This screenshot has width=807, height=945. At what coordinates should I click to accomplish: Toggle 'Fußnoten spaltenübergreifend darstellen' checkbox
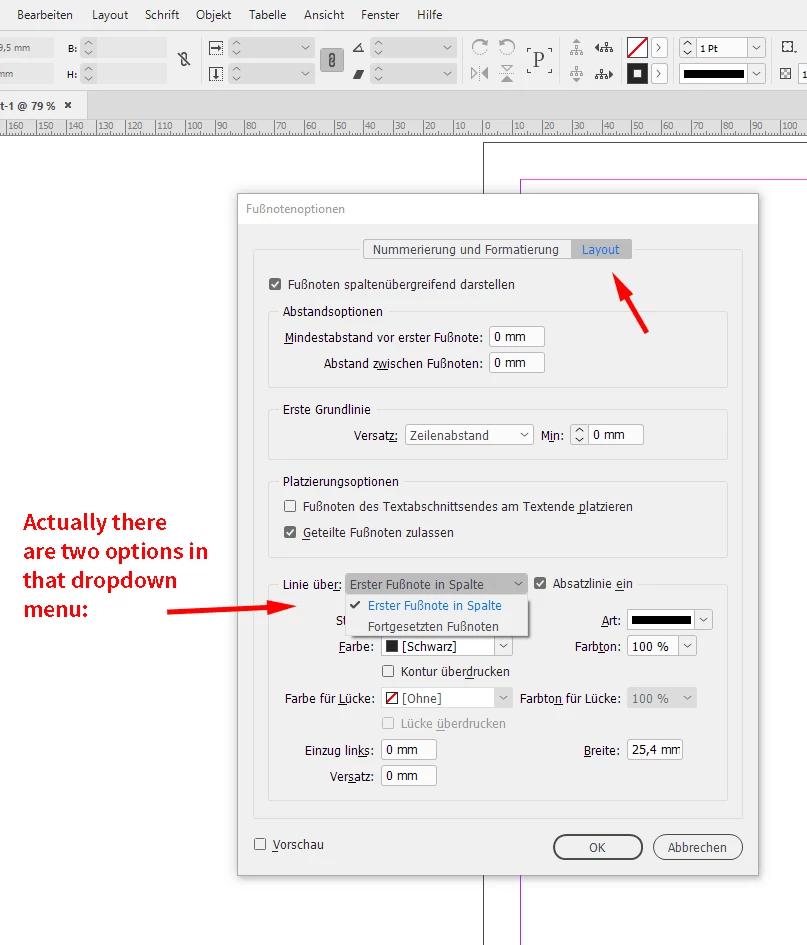coord(275,284)
